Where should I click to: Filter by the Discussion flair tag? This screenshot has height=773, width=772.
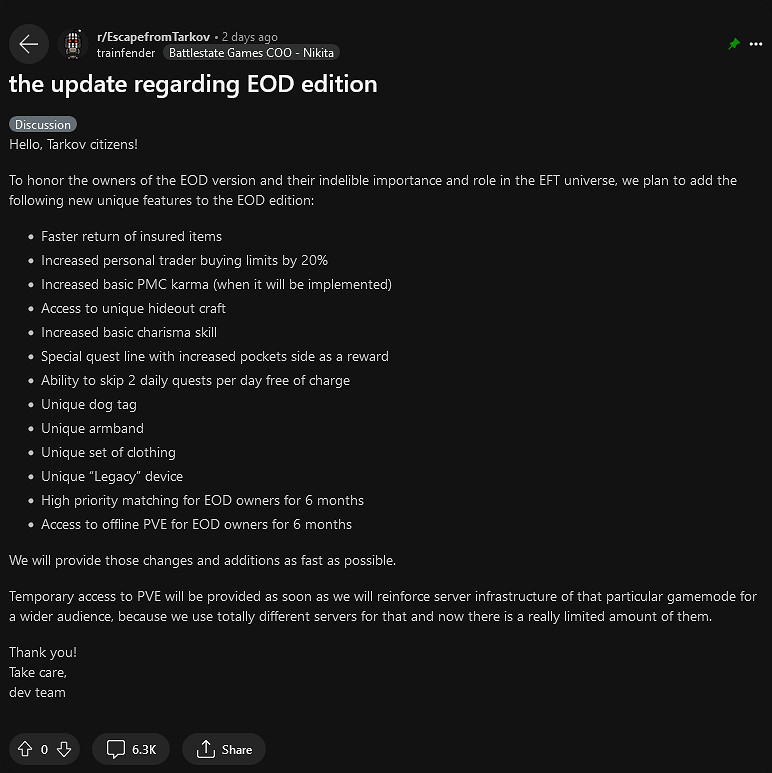43,125
